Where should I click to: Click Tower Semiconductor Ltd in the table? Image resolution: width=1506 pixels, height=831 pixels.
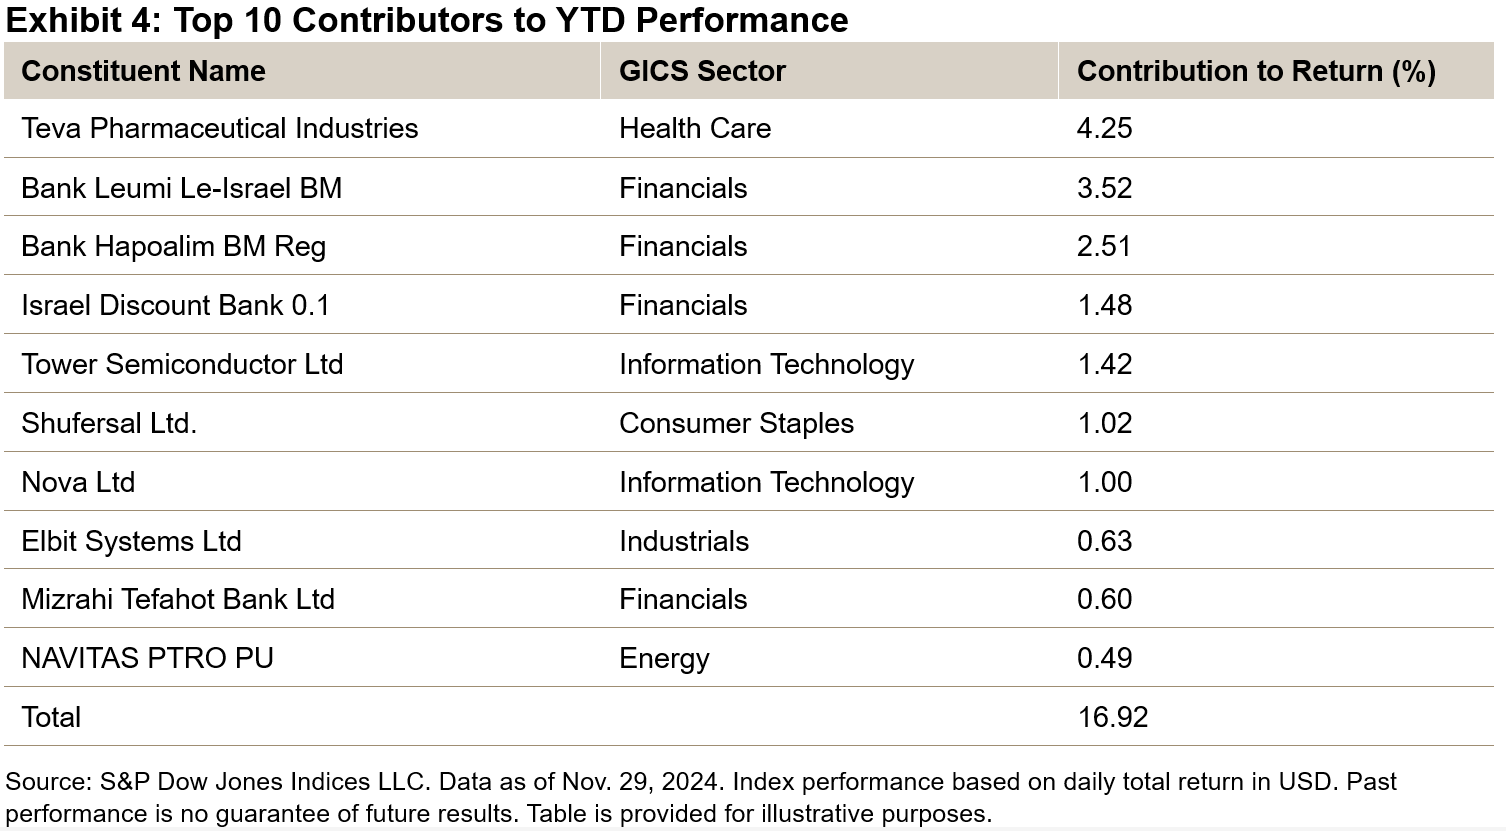[x=182, y=364]
